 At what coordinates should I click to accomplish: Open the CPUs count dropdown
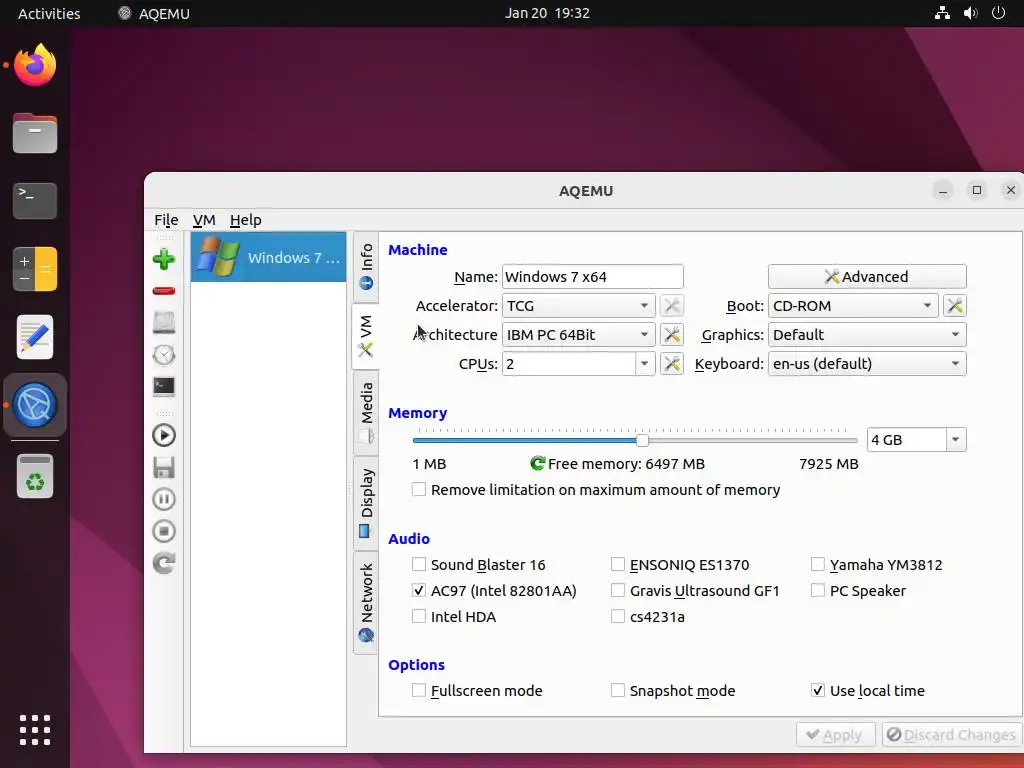(x=645, y=364)
